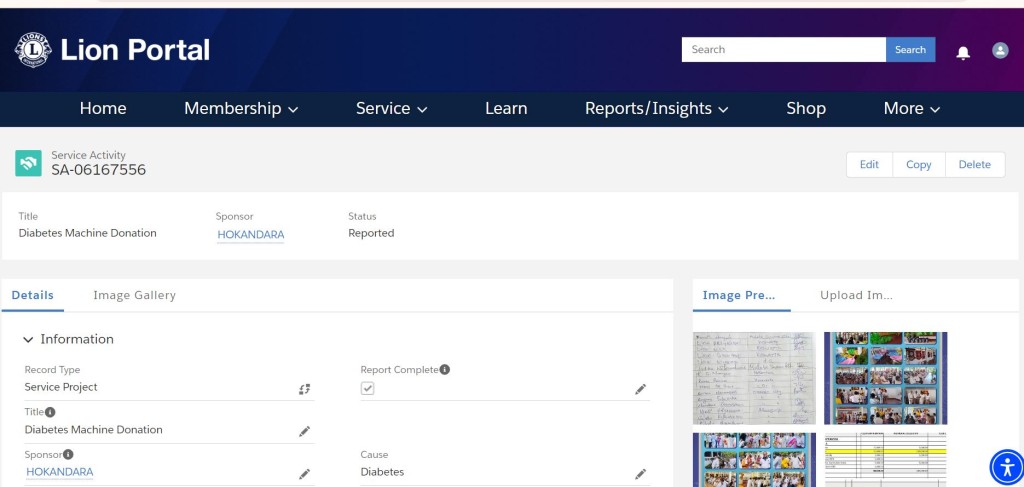Click record number SA-06167556
1024x487 pixels.
click(x=99, y=170)
